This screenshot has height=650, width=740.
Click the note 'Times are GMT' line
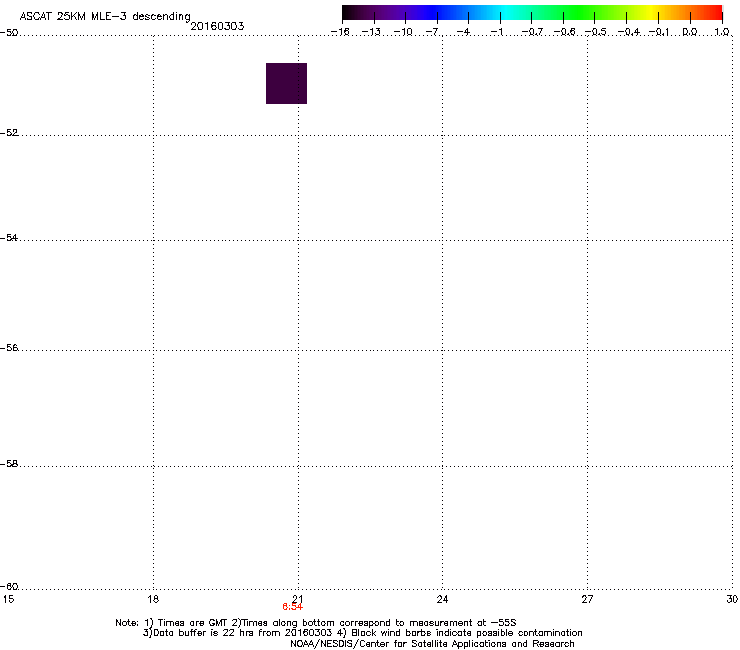(316, 623)
